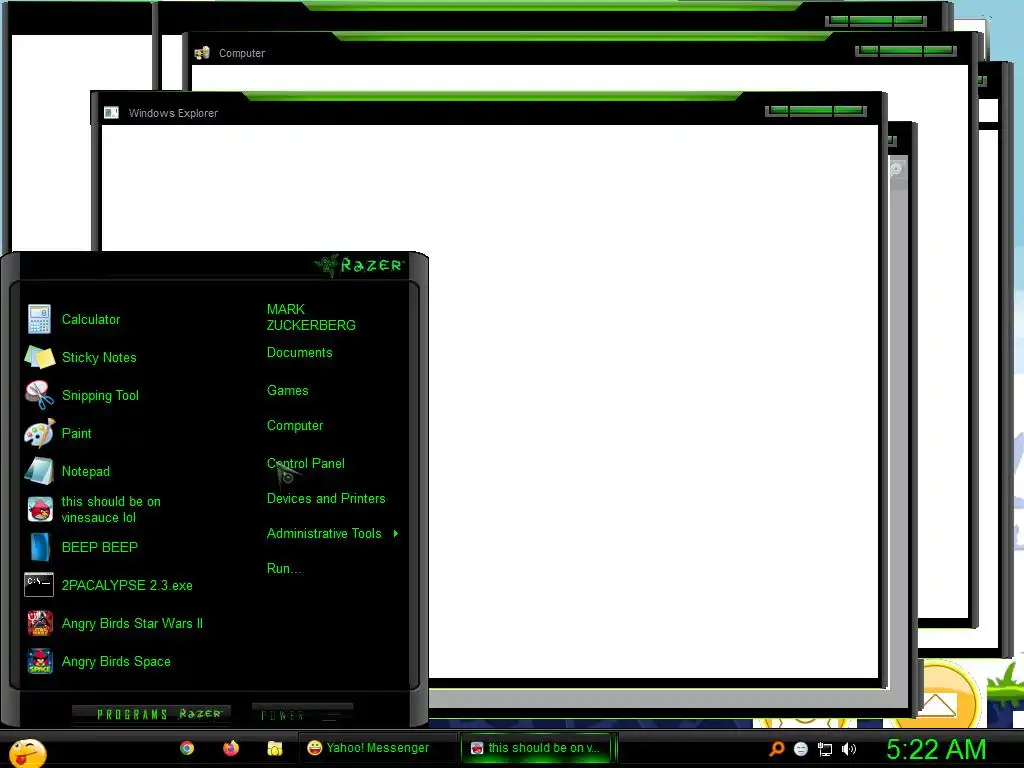Open Chrome from the taskbar

pos(187,748)
